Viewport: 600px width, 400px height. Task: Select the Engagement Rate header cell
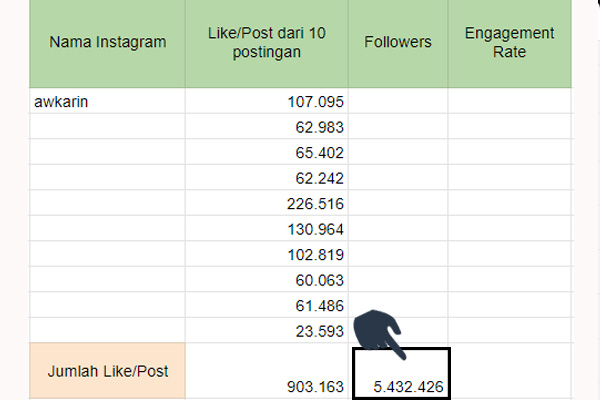(x=510, y=43)
